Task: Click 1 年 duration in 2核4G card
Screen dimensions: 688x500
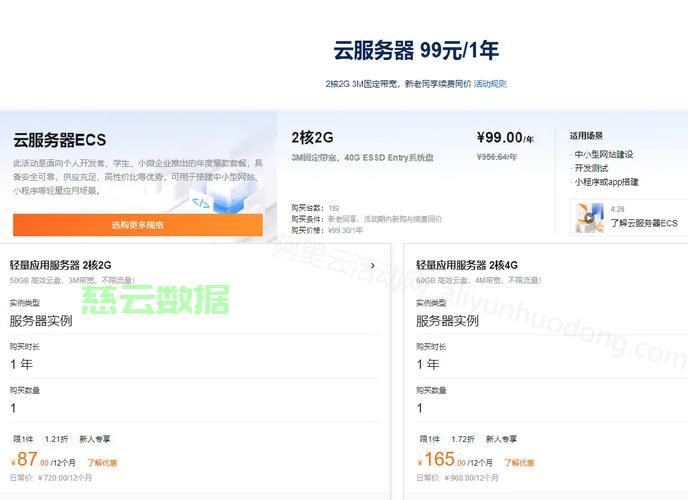Action: coord(428,364)
